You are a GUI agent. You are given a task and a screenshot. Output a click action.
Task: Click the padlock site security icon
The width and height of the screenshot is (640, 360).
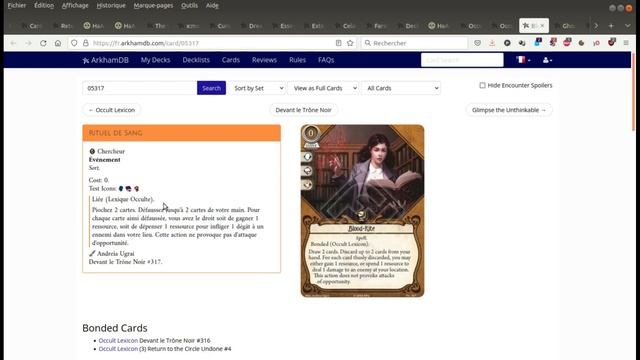[x=86, y=43]
